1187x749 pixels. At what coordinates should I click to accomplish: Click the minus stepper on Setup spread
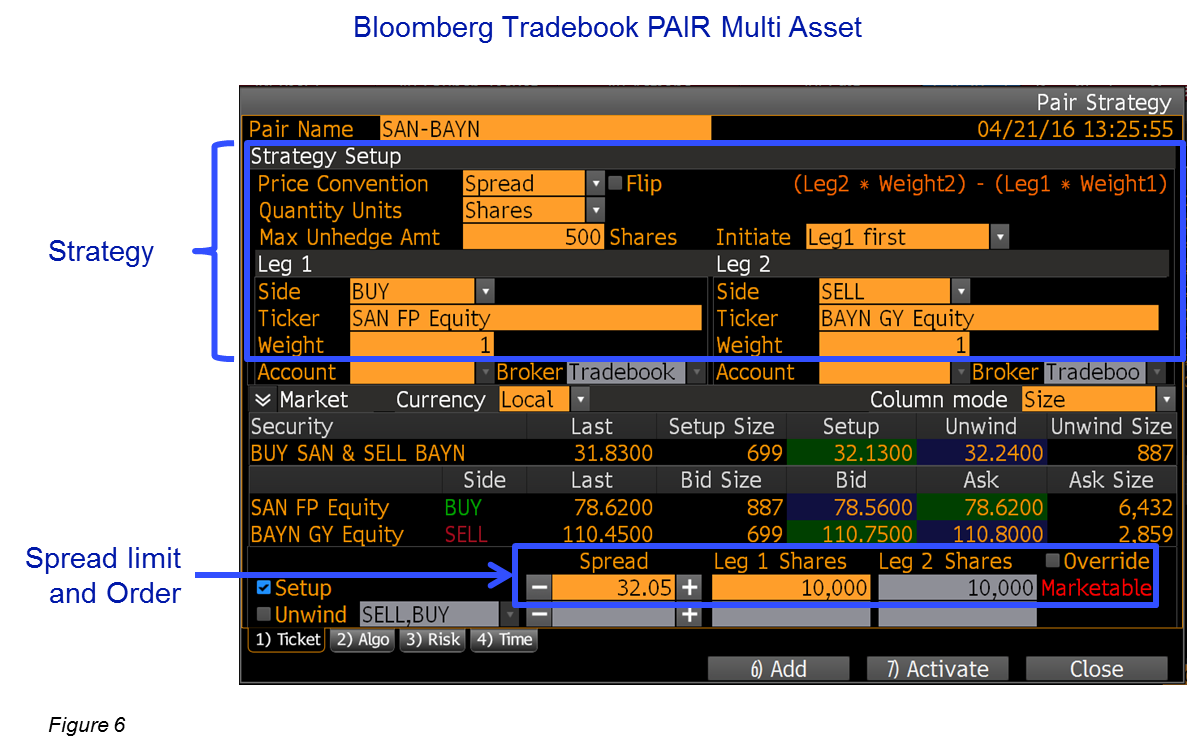[539, 588]
